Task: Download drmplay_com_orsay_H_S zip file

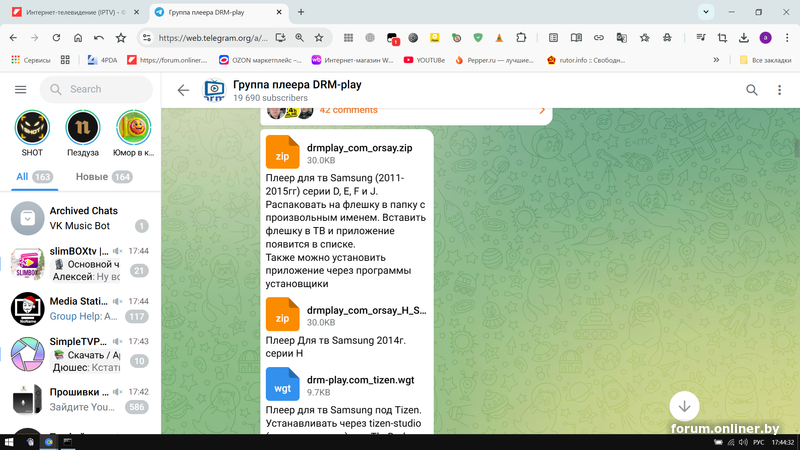Action: [x=282, y=314]
